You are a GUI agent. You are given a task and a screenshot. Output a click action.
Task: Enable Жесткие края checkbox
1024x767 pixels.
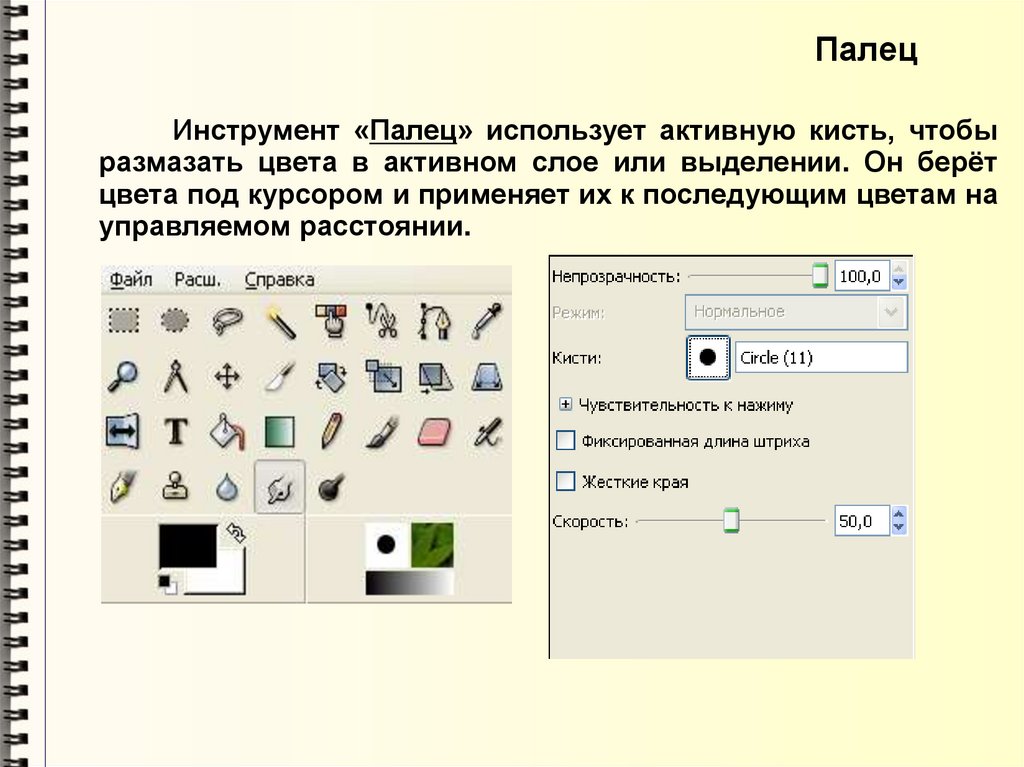click(x=566, y=481)
